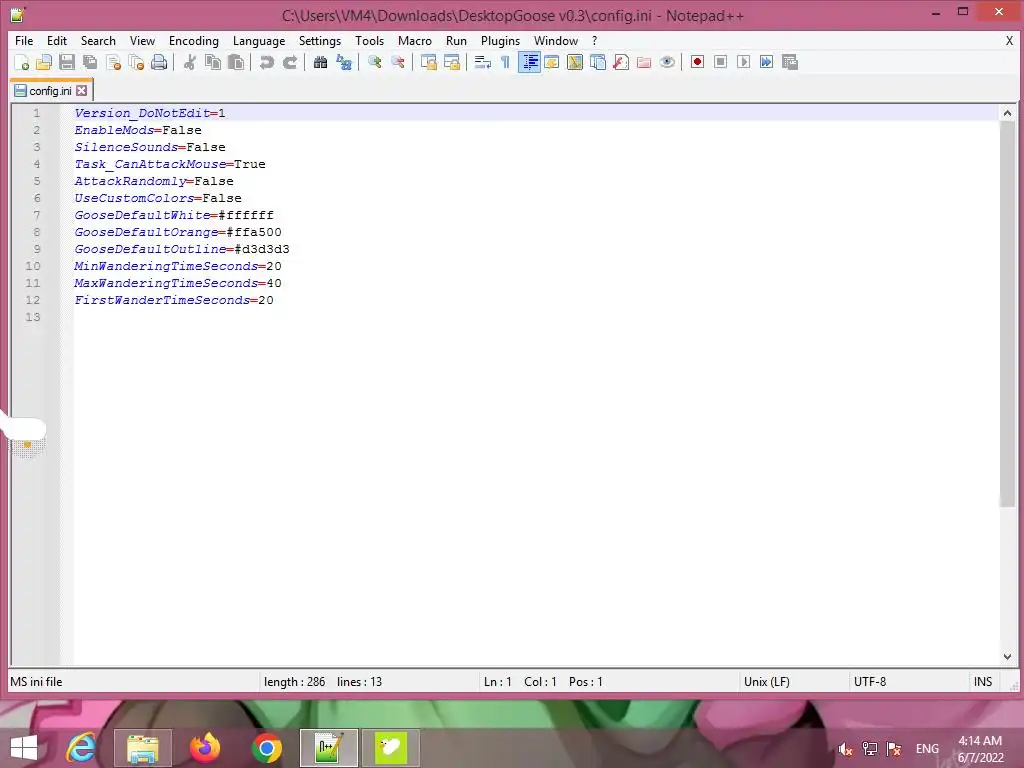The image size is (1024, 768).
Task: Open the Function List toolbar icon
Action: click(621, 62)
